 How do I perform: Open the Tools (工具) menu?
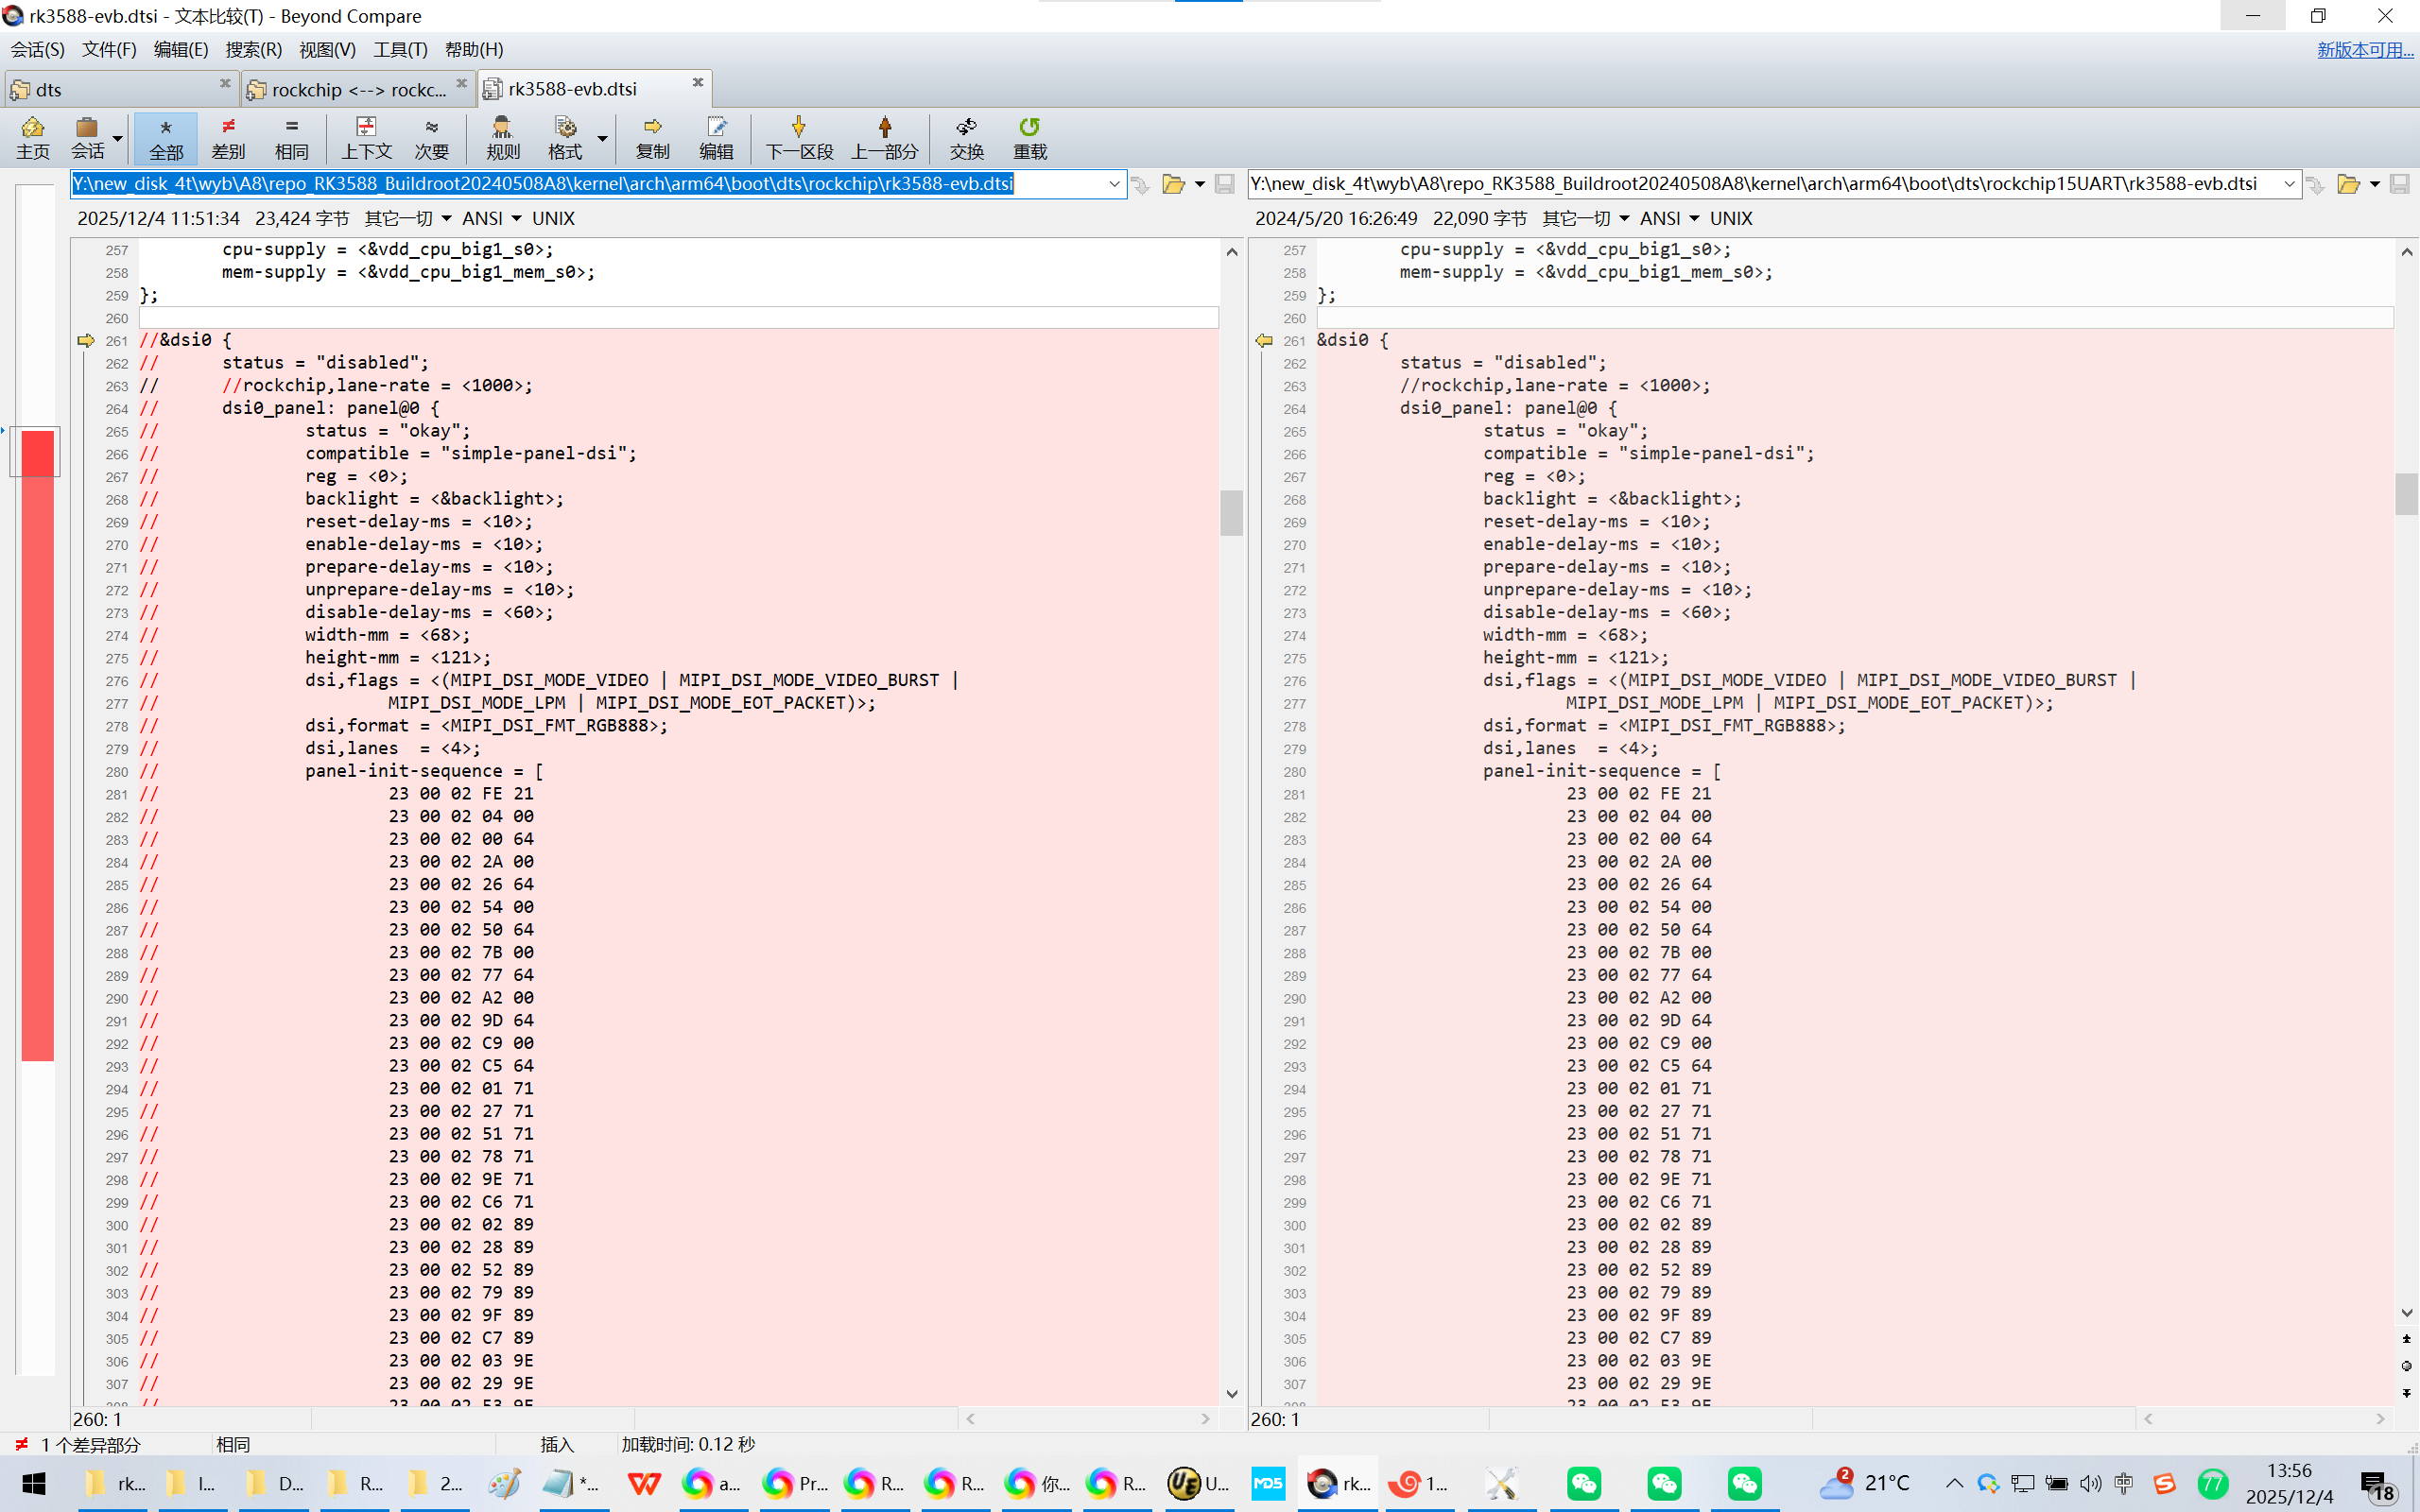400,49
